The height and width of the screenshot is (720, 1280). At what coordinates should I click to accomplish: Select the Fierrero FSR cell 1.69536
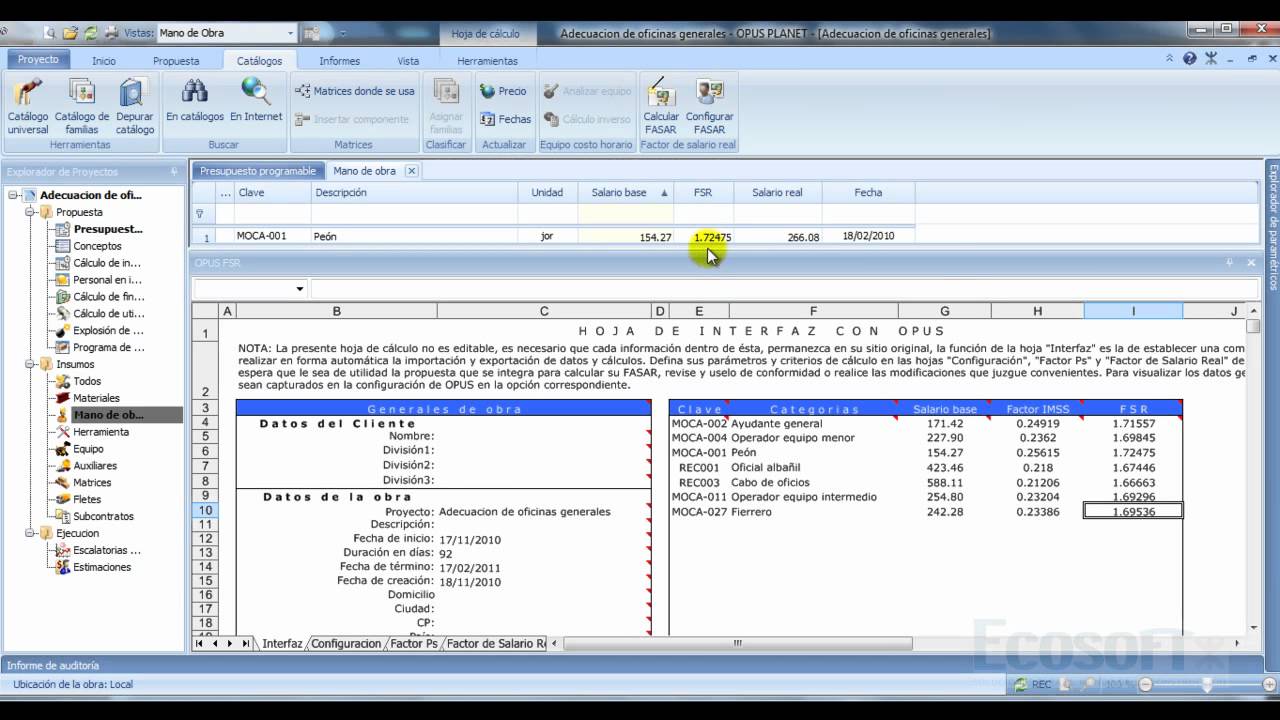pos(1133,512)
